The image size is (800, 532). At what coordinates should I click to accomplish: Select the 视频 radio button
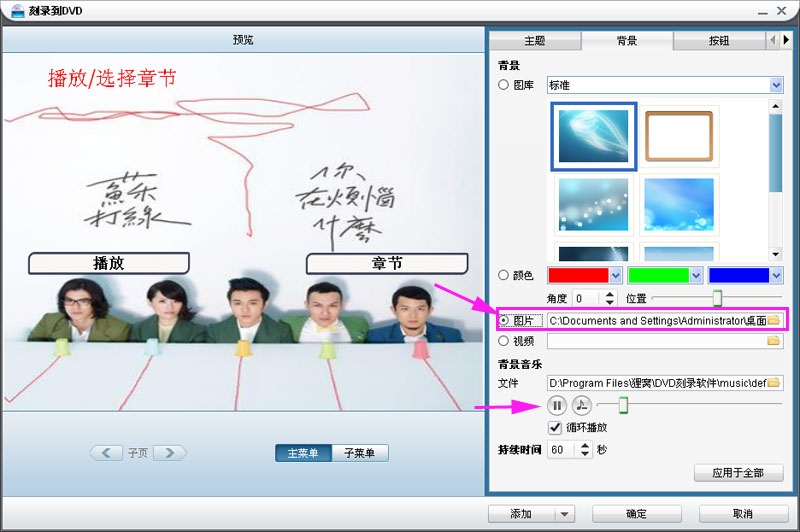point(504,341)
